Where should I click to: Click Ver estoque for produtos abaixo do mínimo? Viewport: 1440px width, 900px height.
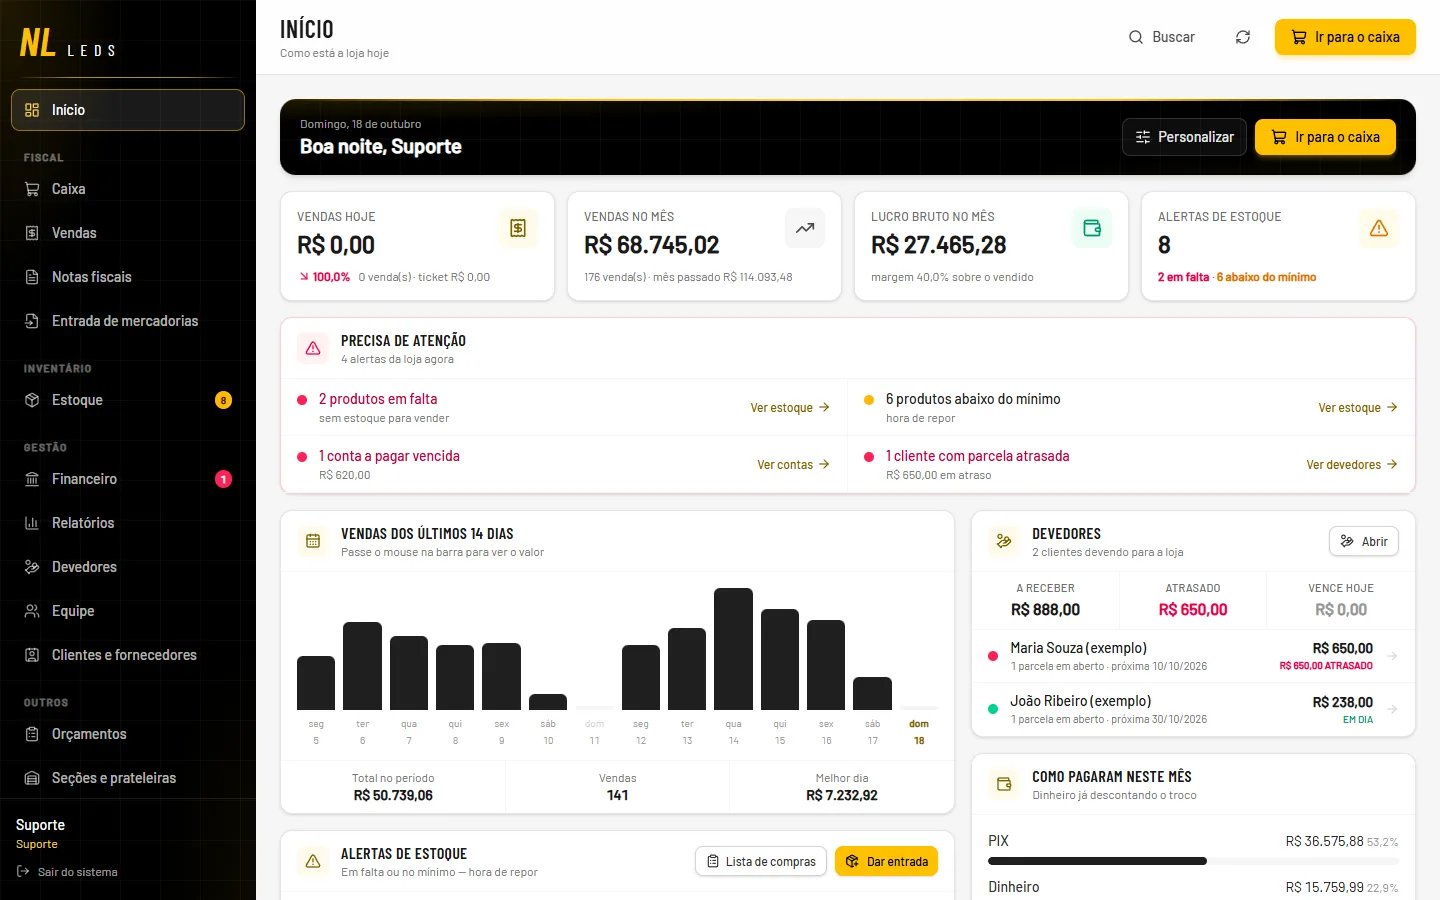[1358, 408]
